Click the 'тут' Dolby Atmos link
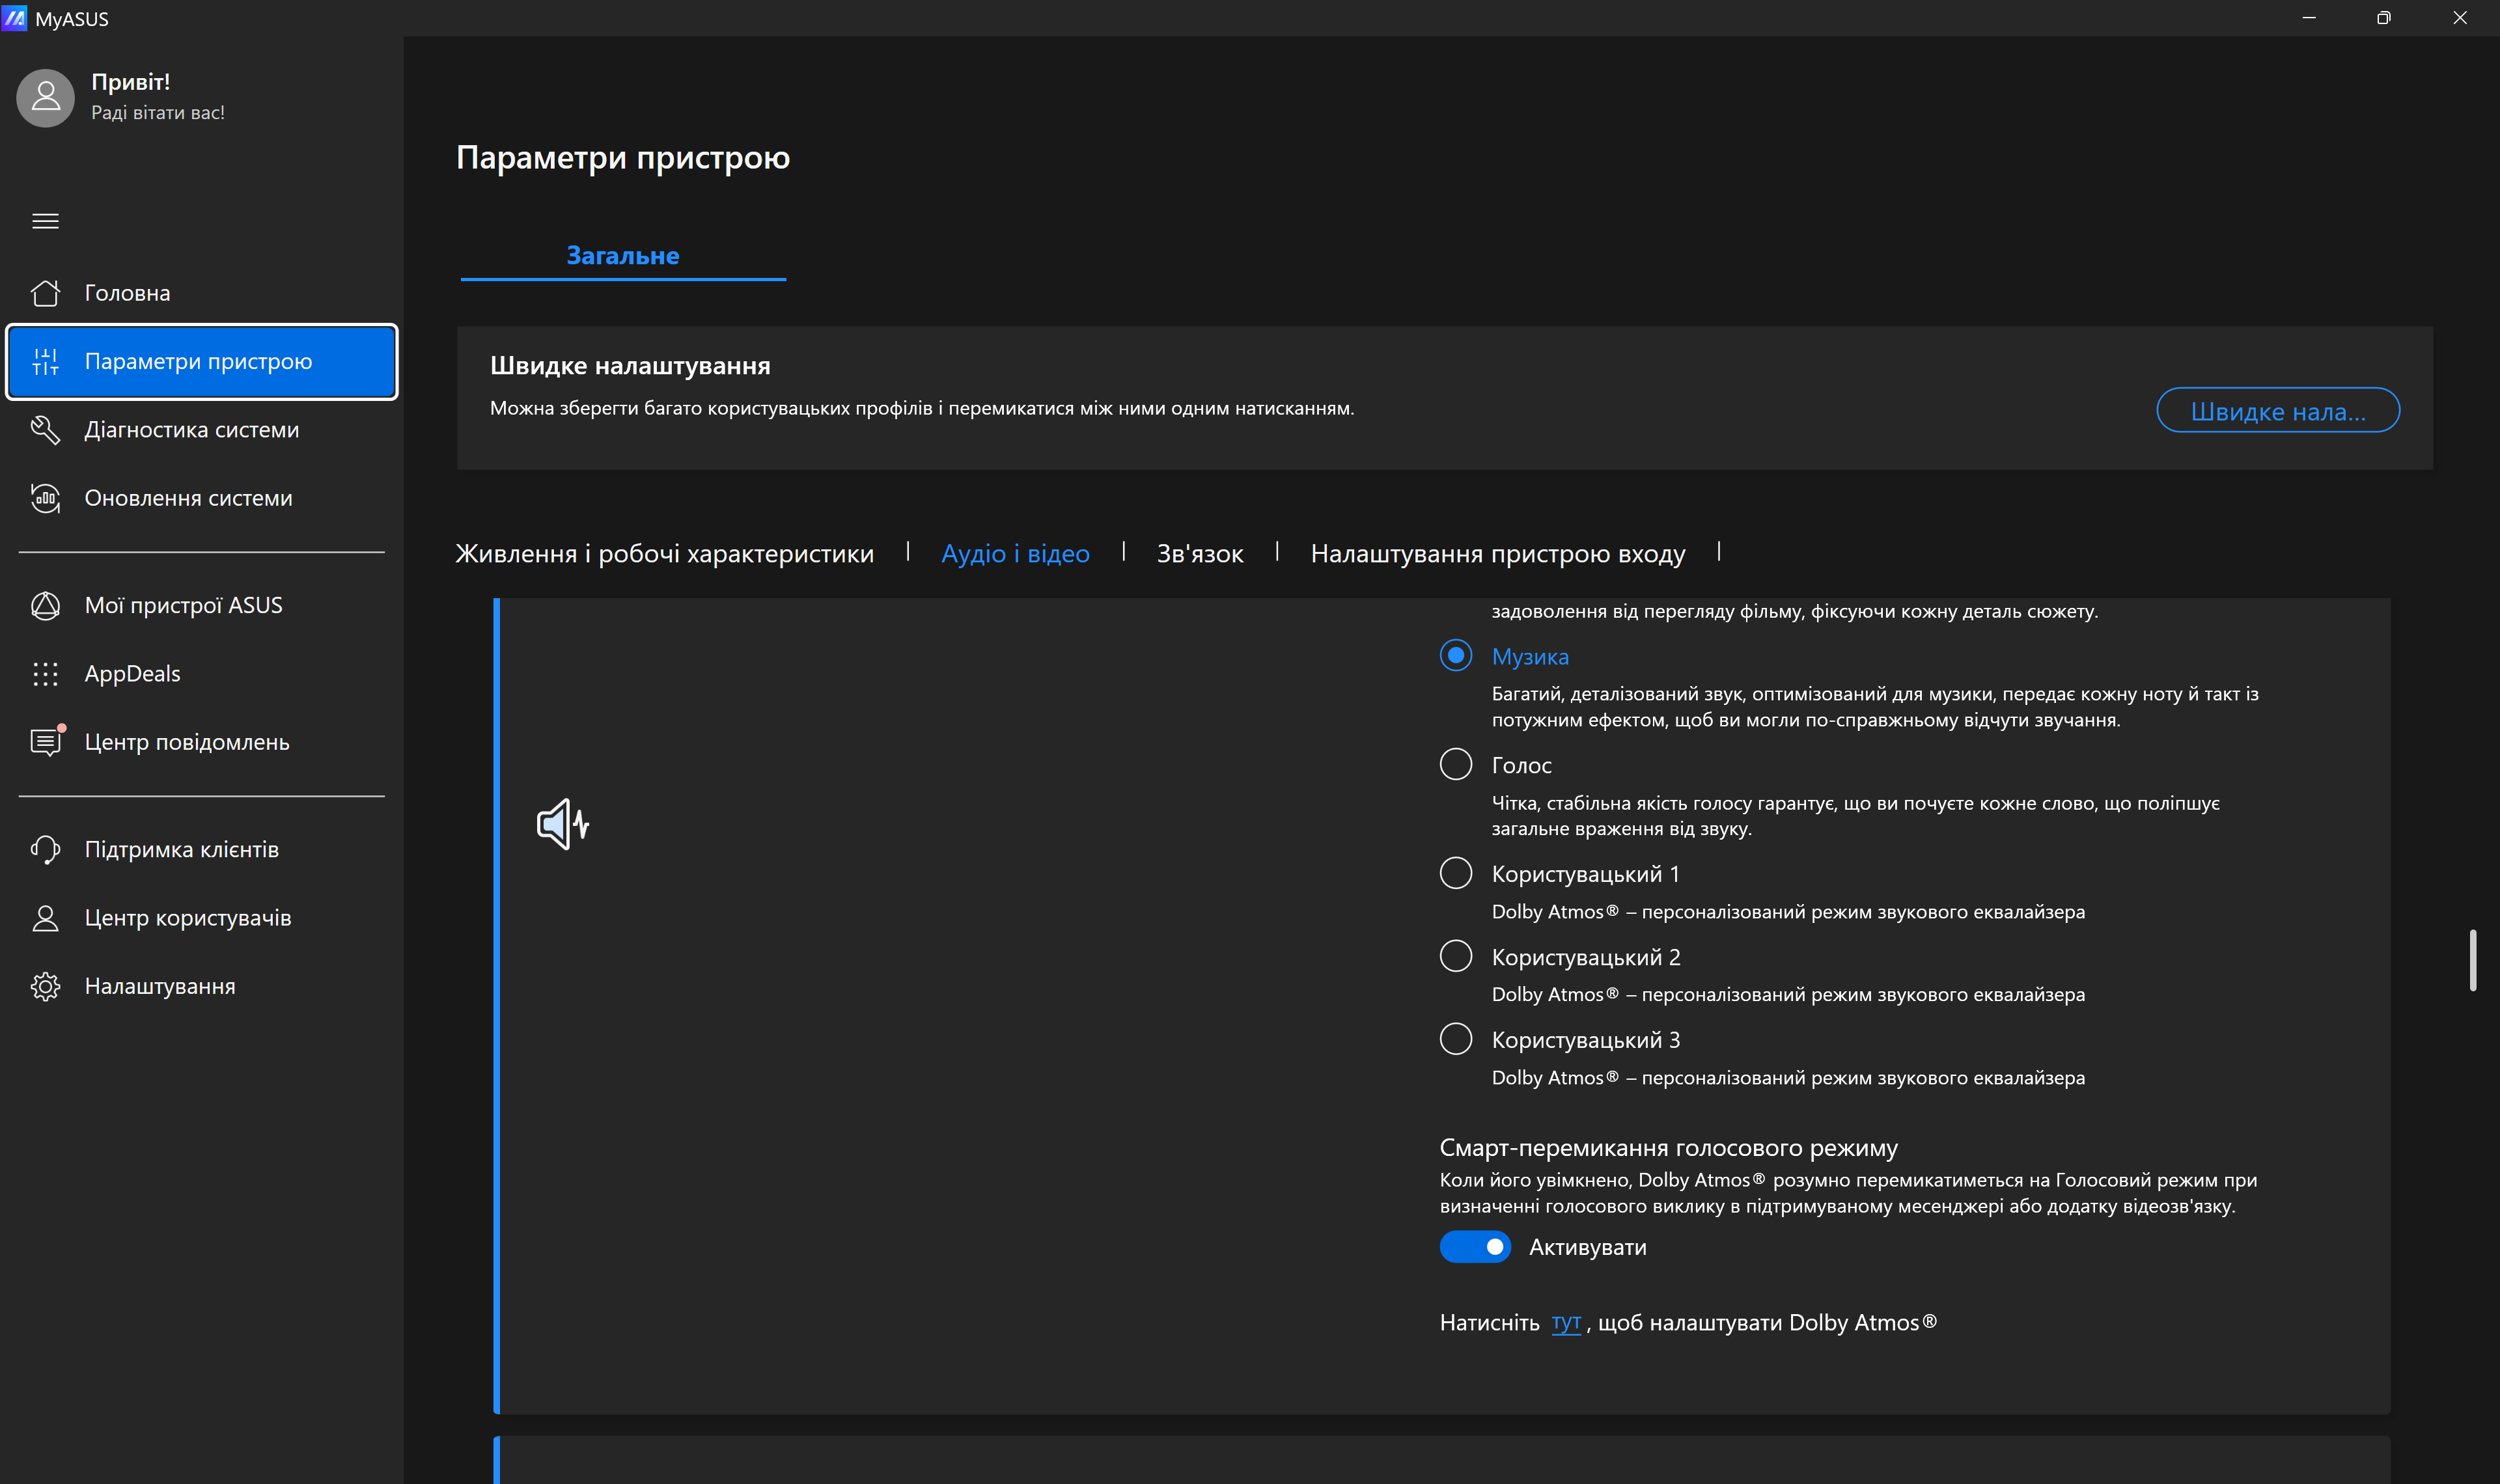The width and height of the screenshot is (2500, 1484). coord(1565,1322)
